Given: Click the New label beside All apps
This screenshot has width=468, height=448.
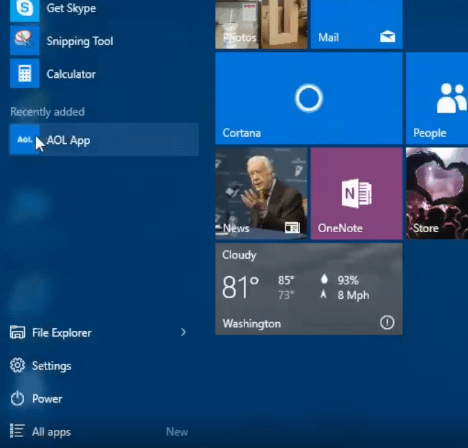Looking at the screenshot, I should point(177,432).
